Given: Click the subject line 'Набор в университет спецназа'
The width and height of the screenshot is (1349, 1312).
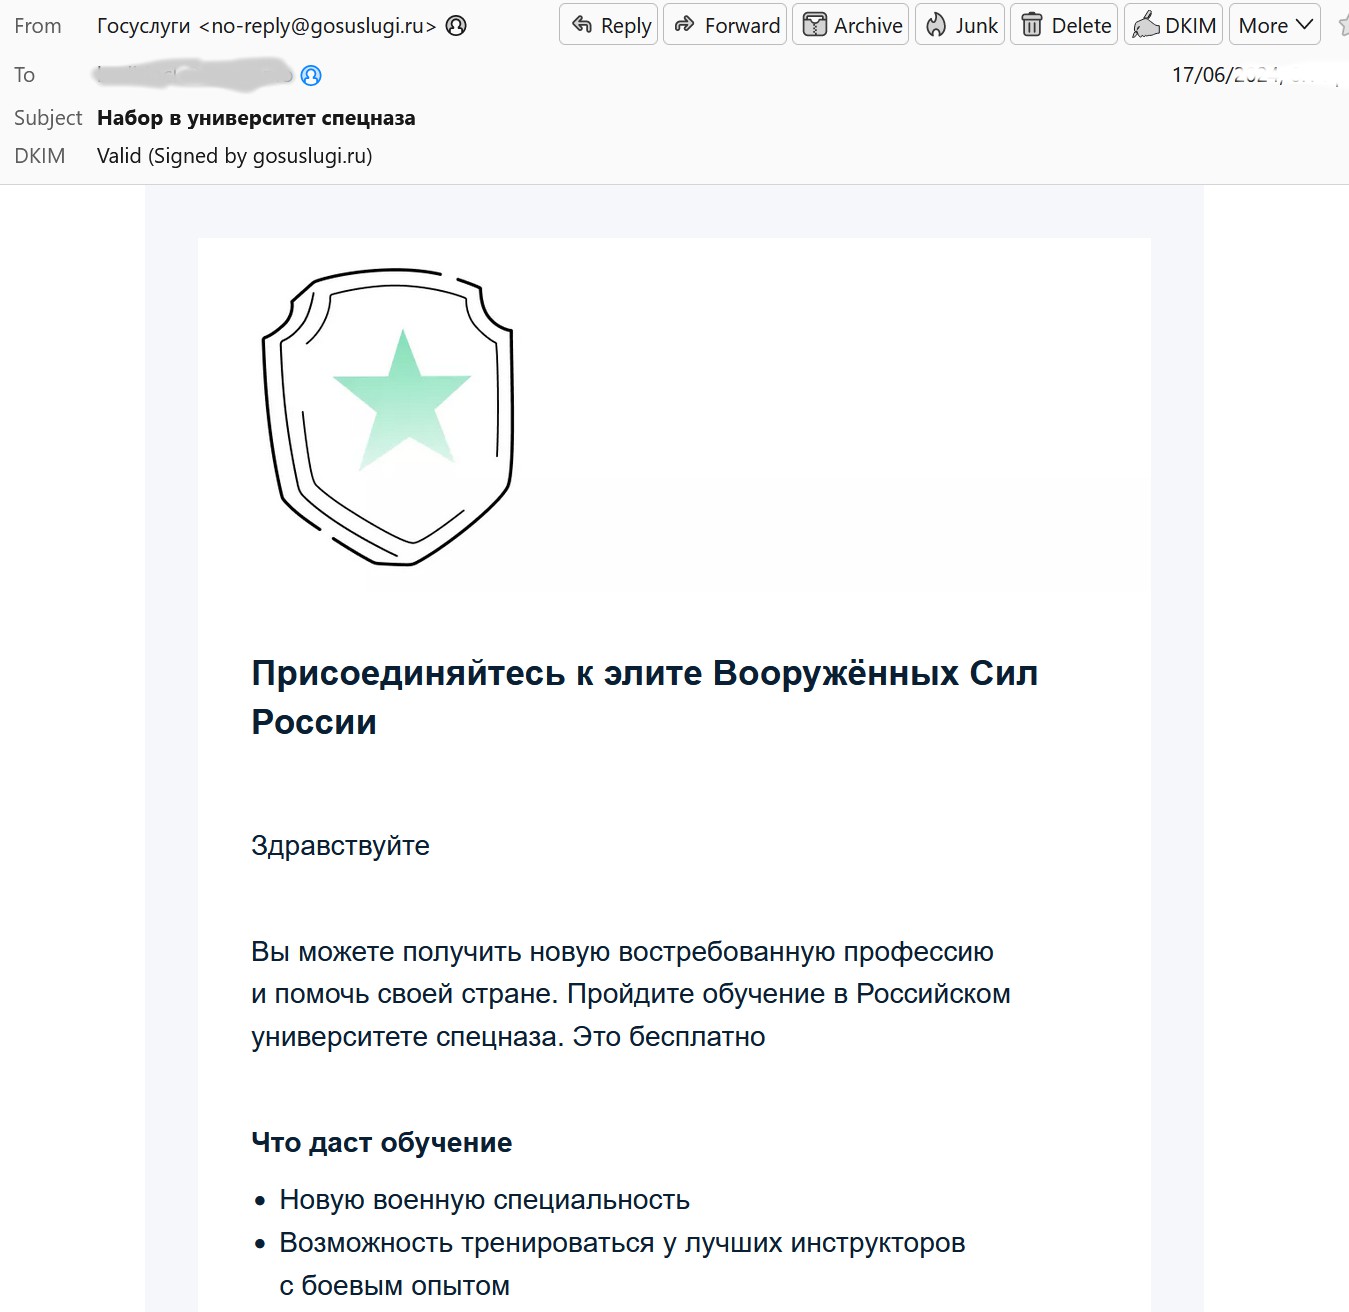Looking at the screenshot, I should 256,118.
